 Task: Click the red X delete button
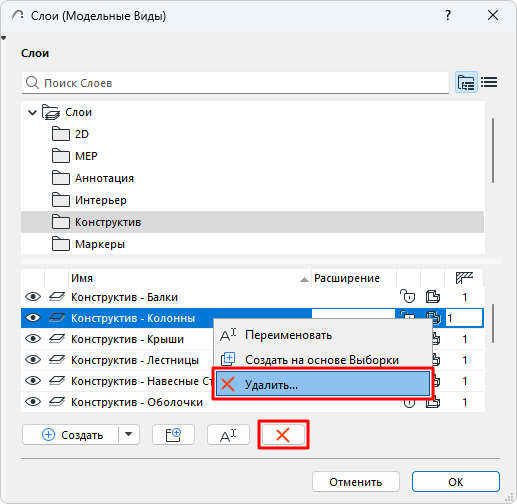coord(283,435)
